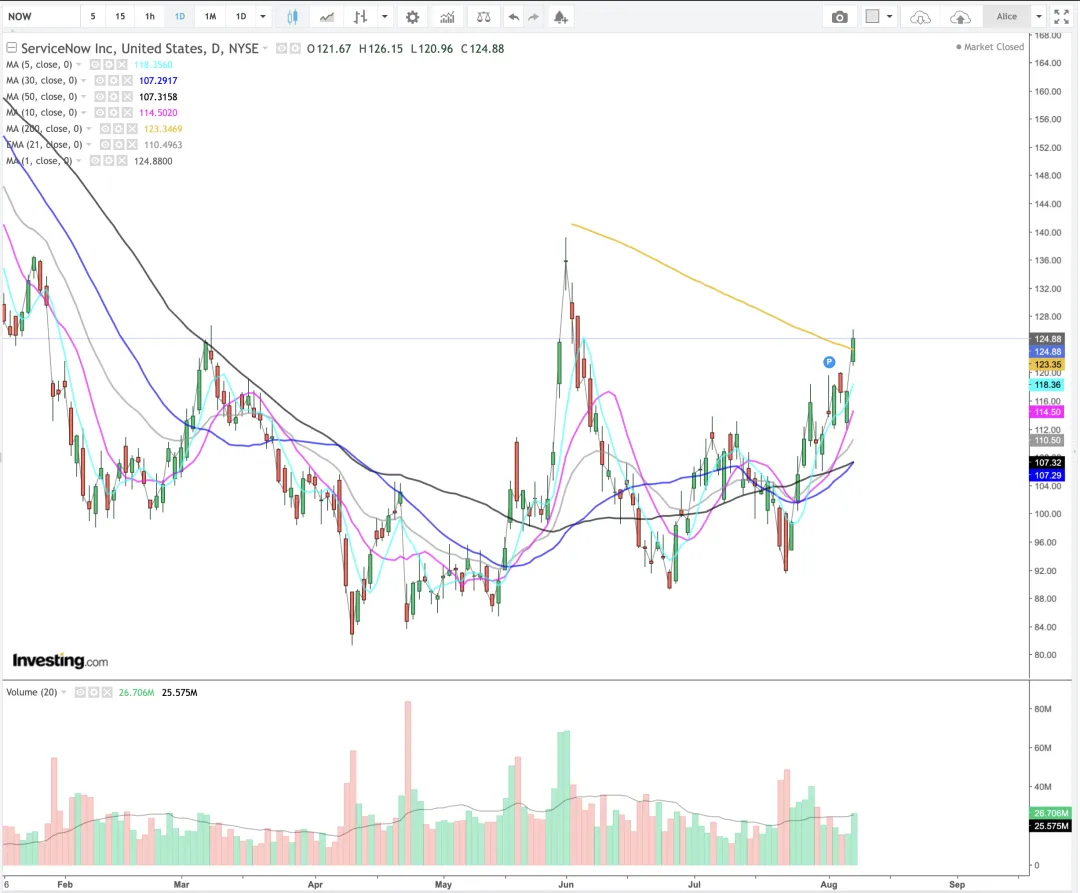The image size is (1080, 893).
Task: Remove the MA (200, close, 0) indicator
Action: [132, 129]
